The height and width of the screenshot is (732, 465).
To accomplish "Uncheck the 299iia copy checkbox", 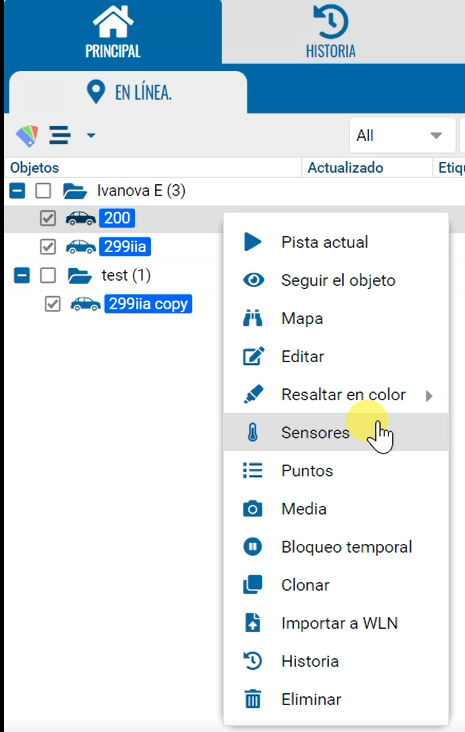I will (x=52, y=304).
